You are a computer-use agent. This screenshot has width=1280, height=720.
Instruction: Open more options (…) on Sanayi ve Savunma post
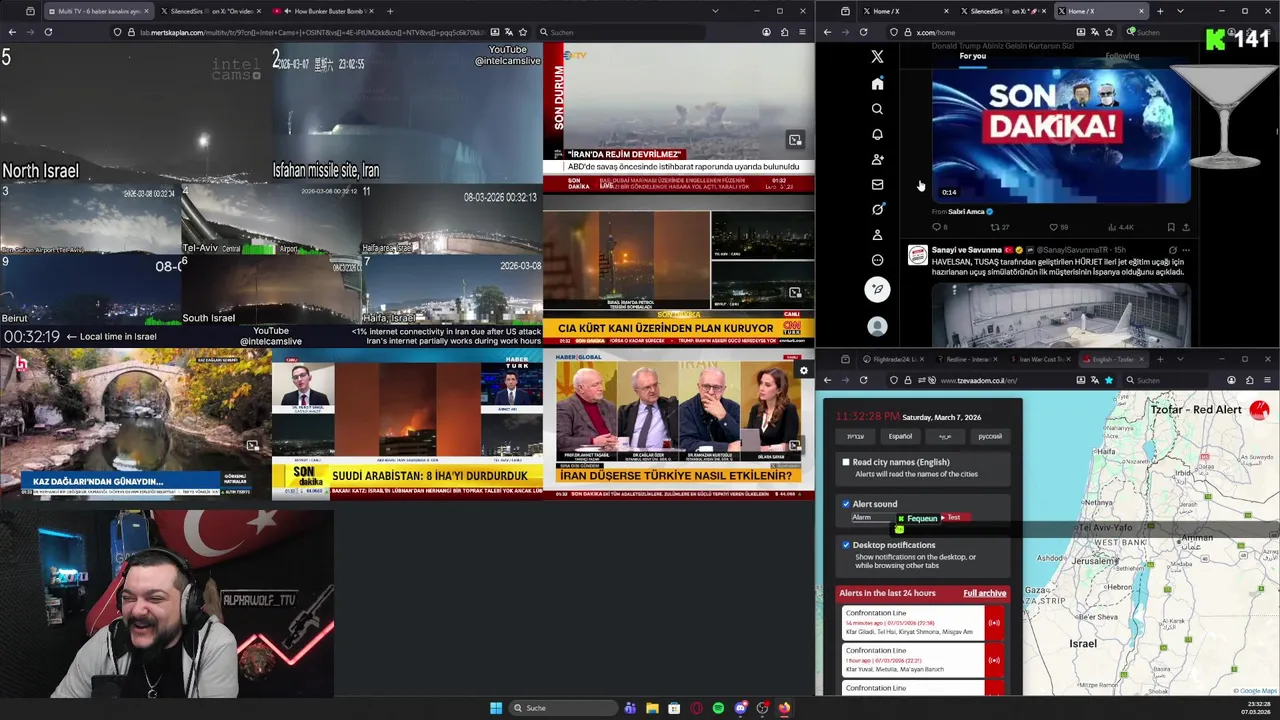pos(1187,250)
